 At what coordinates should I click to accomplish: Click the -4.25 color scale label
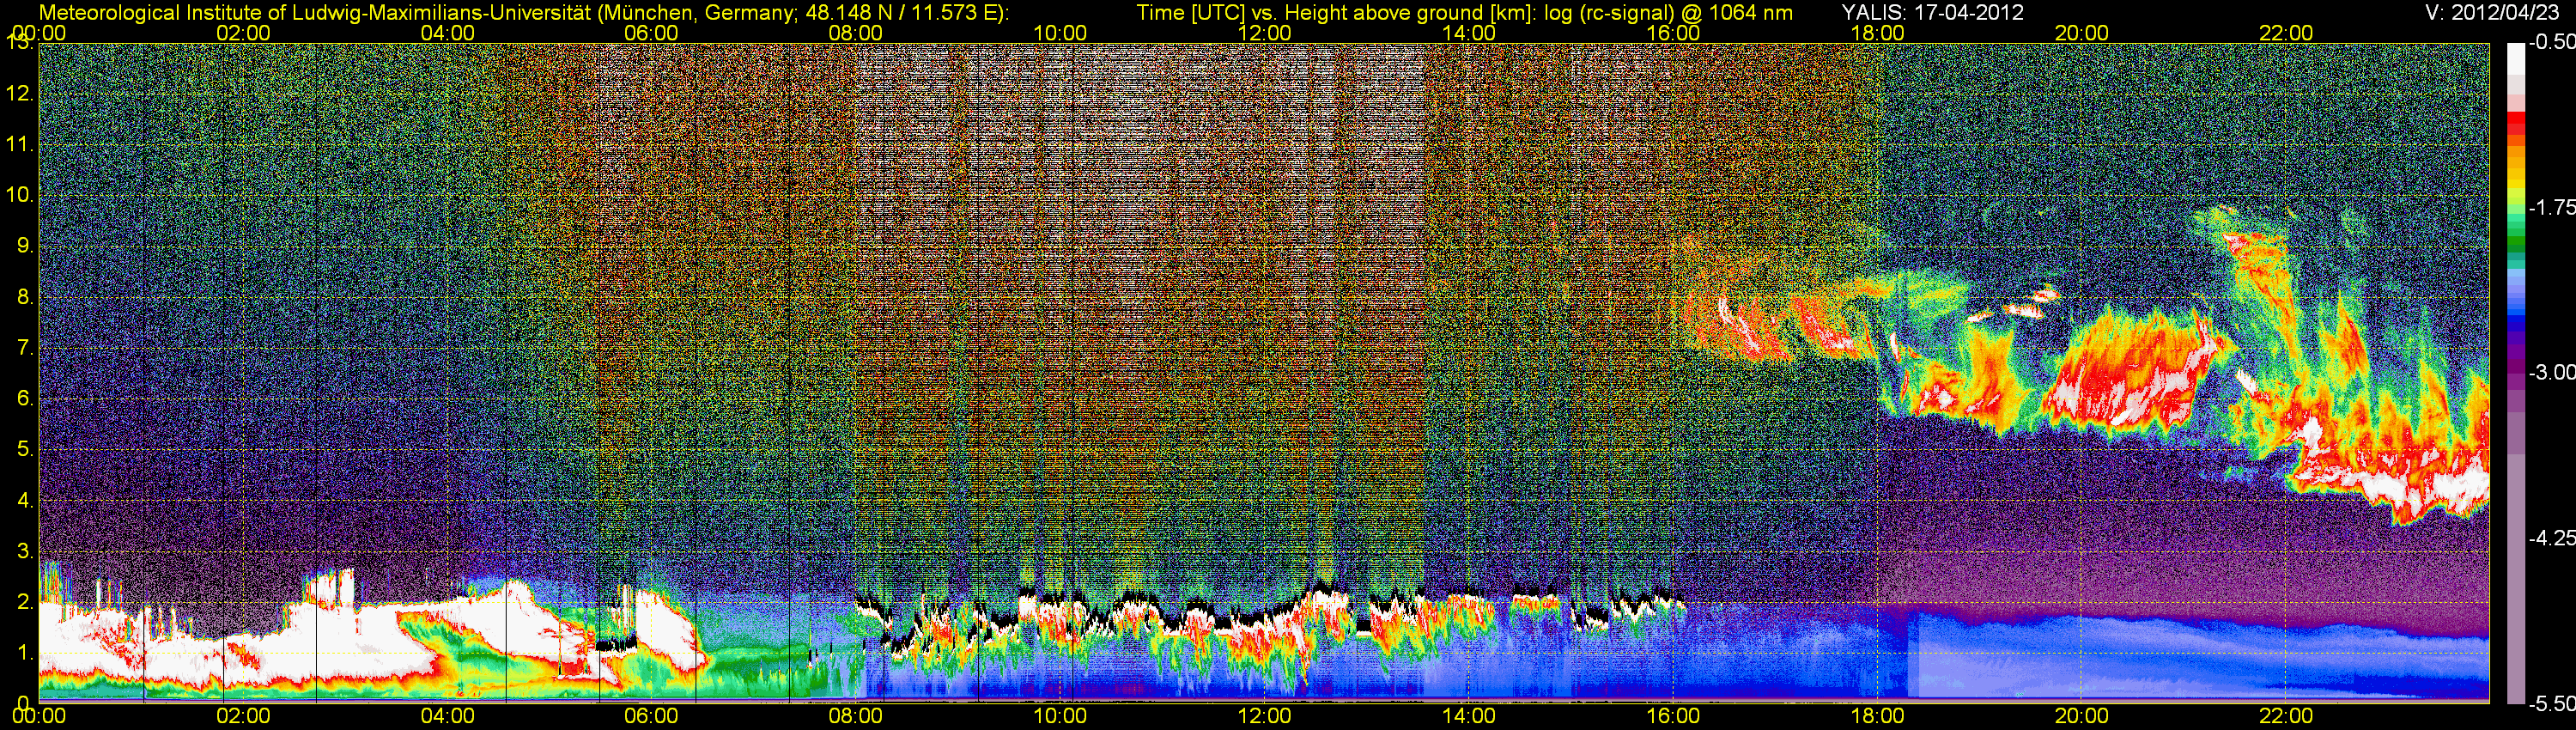pos(2551,538)
